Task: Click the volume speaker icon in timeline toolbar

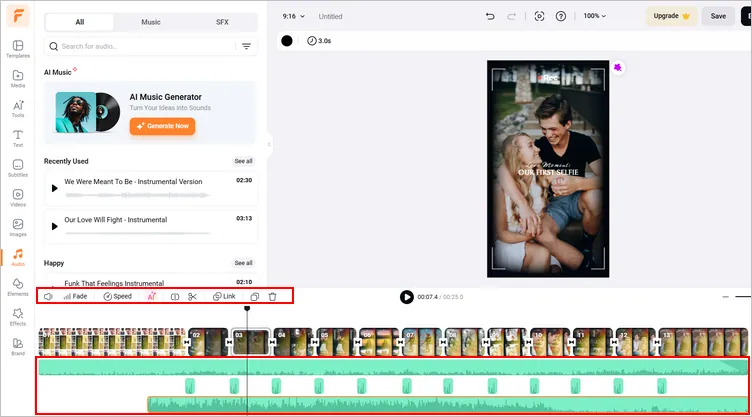Action: [48, 297]
